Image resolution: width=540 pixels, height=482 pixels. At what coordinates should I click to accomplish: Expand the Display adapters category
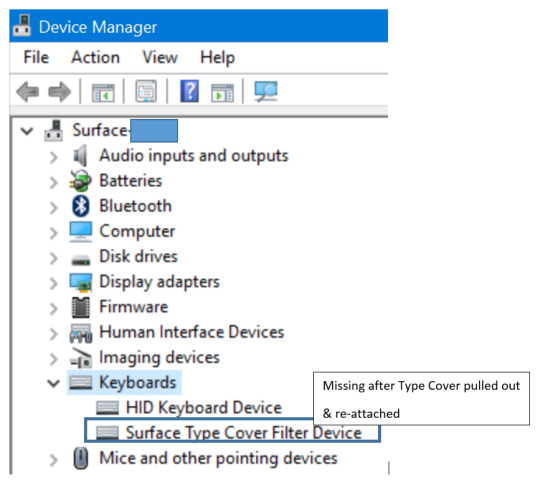tap(54, 283)
